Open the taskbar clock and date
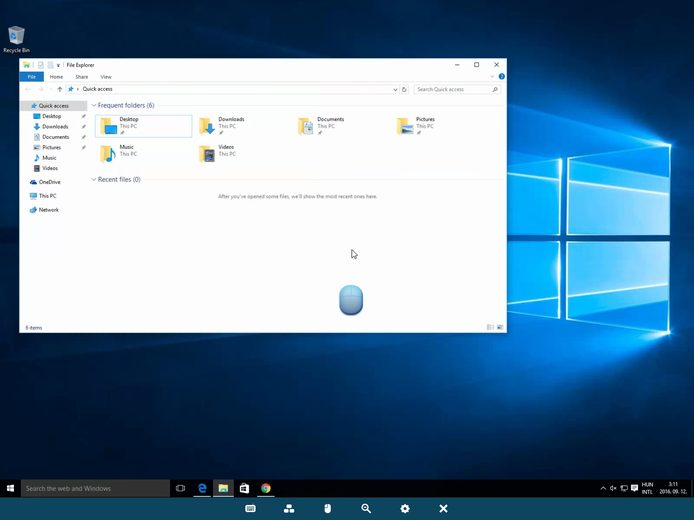The image size is (694, 520). pos(673,488)
